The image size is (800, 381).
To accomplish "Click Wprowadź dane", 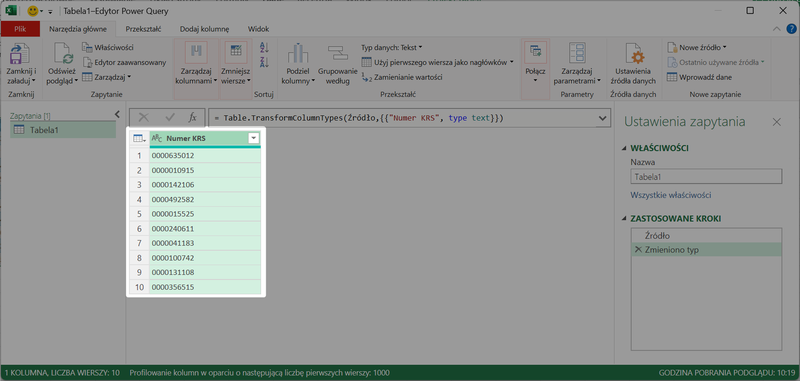I will pyautogui.click(x=699, y=78).
